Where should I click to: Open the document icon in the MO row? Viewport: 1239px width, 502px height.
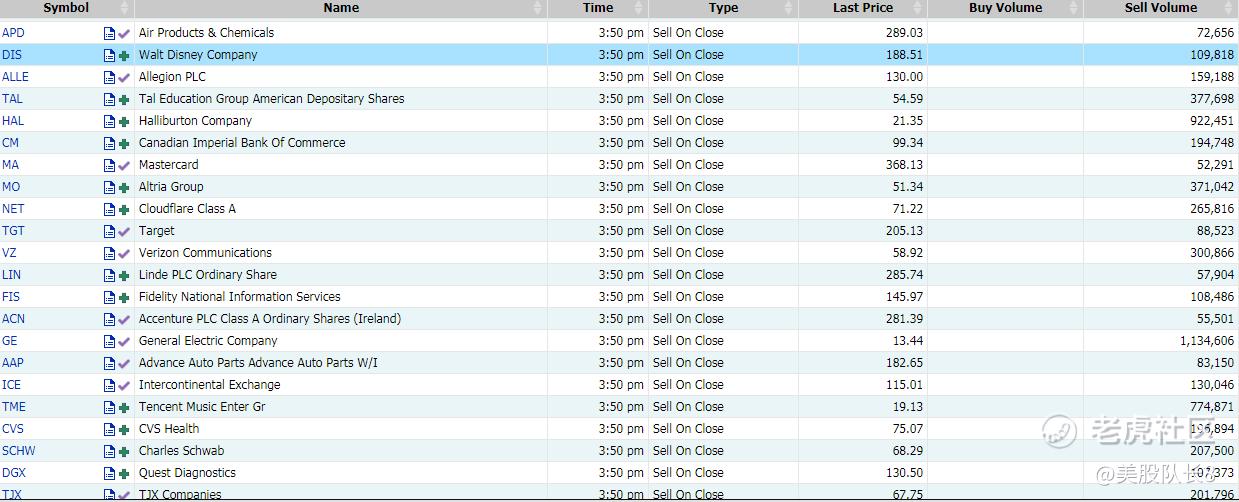coord(109,187)
